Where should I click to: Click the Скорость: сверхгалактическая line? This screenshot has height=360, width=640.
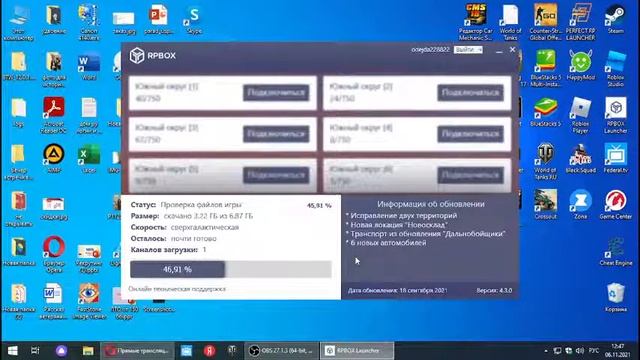click(185, 227)
